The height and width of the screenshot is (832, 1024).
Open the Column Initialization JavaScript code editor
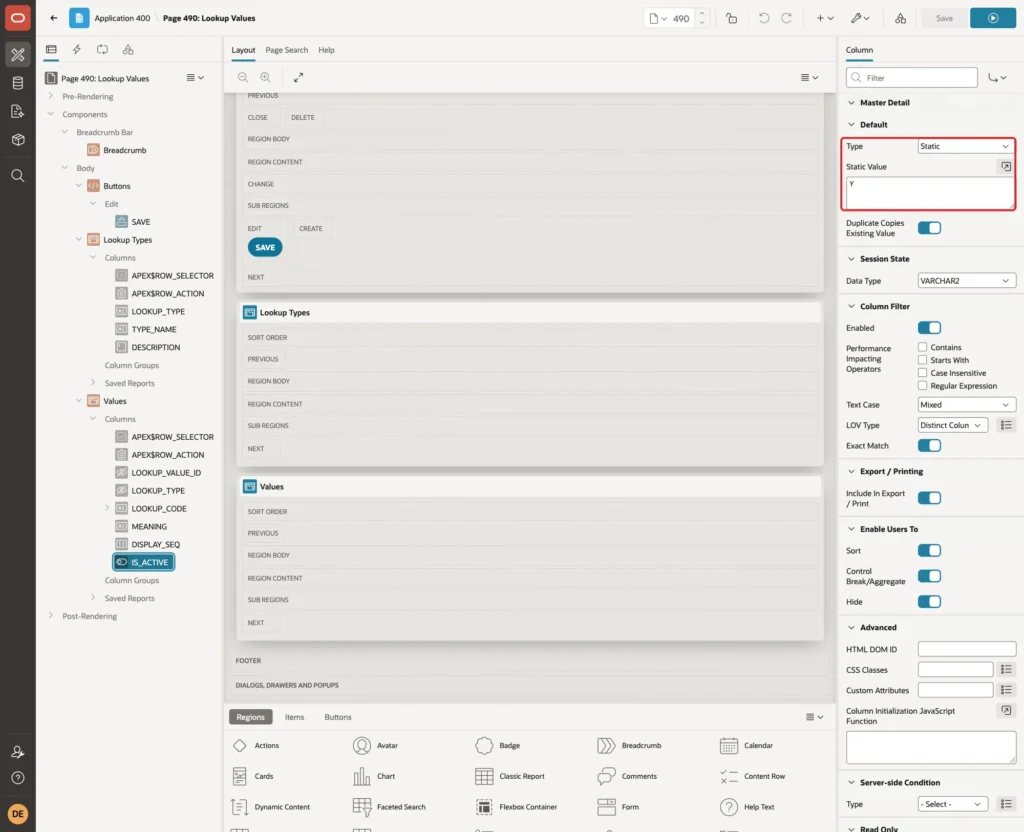(1006, 711)
